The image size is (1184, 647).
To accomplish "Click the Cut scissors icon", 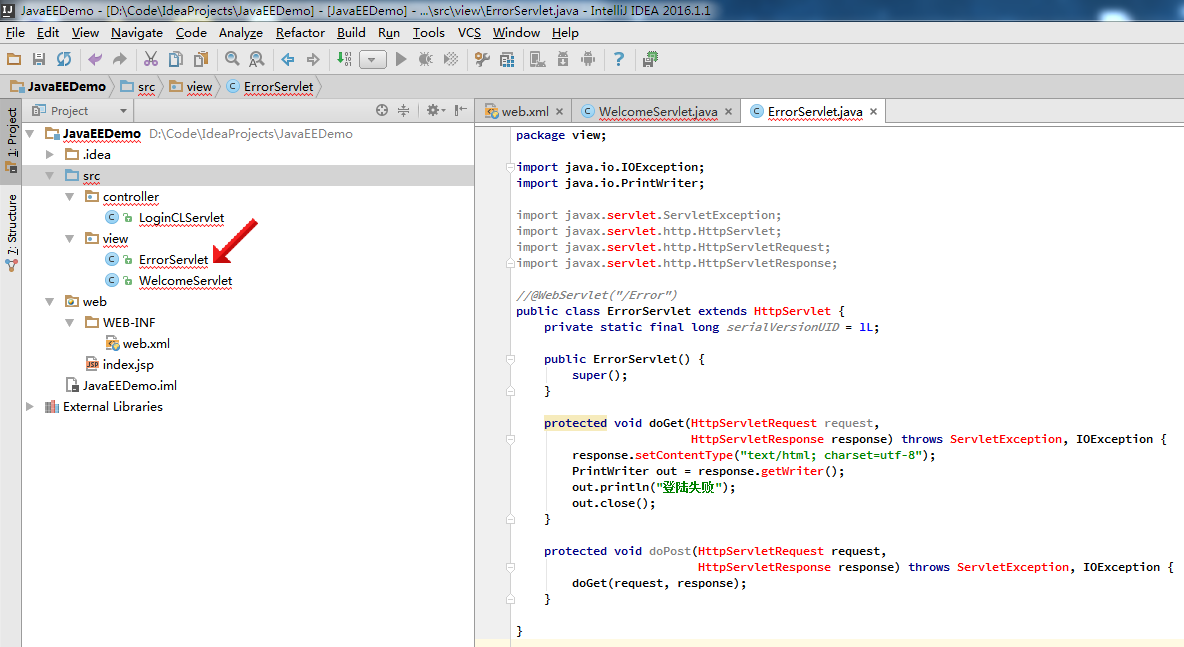I will click(x=150, y=59).
